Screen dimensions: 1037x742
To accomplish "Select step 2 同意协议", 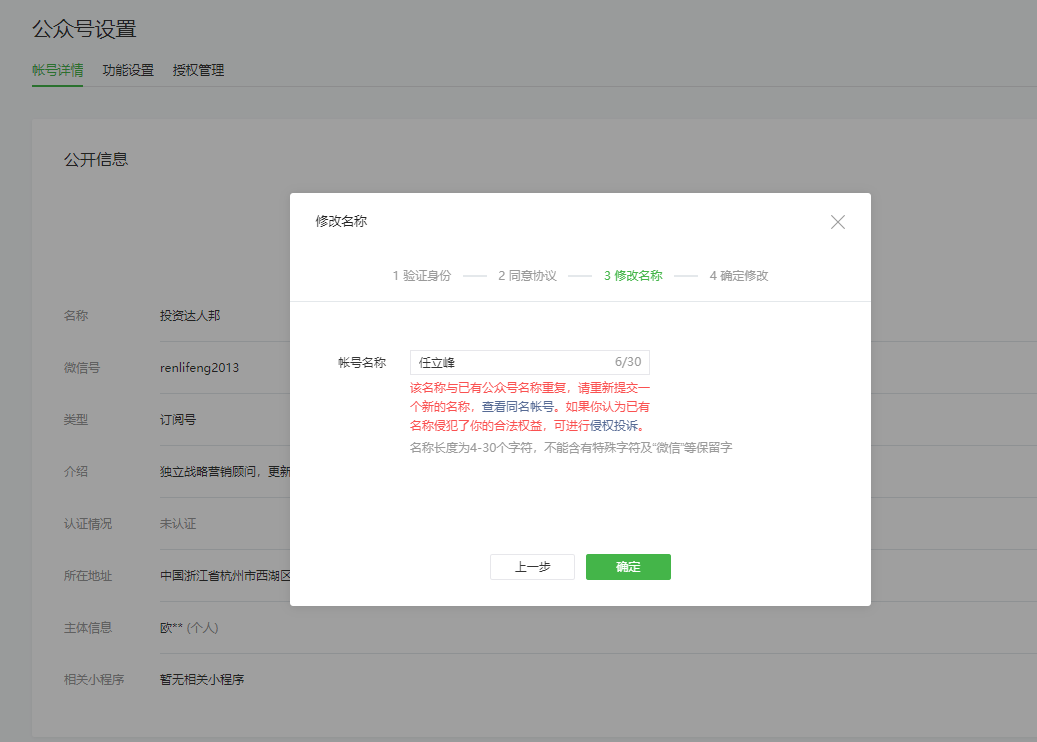I will (x=527, y=276).
